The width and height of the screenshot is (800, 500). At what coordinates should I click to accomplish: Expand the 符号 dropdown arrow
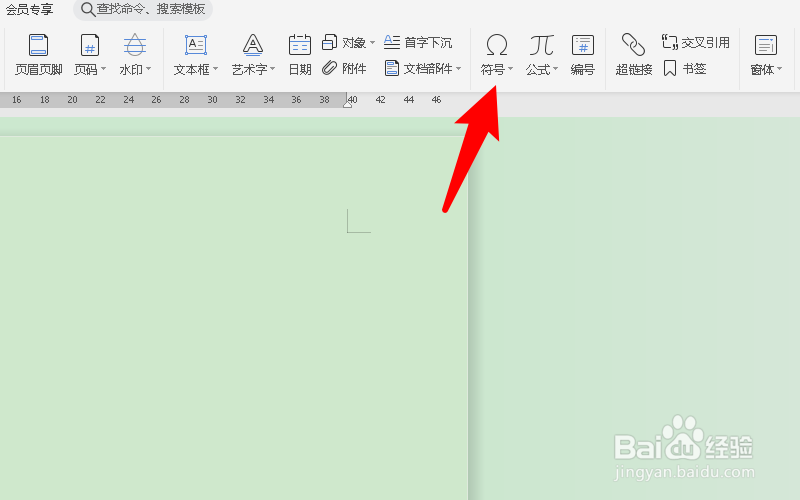(510, 68)
